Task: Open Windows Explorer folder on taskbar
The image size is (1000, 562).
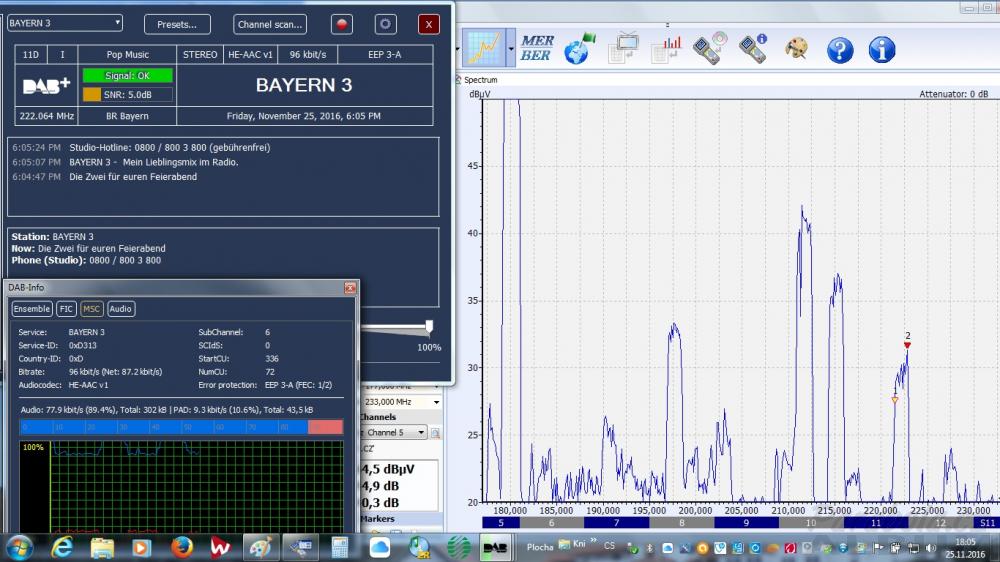Action: pyautogui.click(x=102, y=548)
